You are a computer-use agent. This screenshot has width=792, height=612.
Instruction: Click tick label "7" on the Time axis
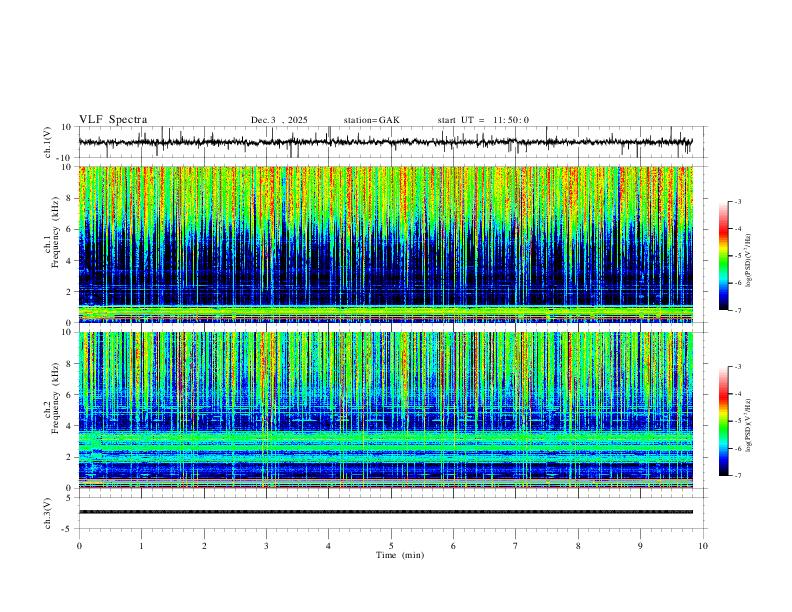(516, 546)
